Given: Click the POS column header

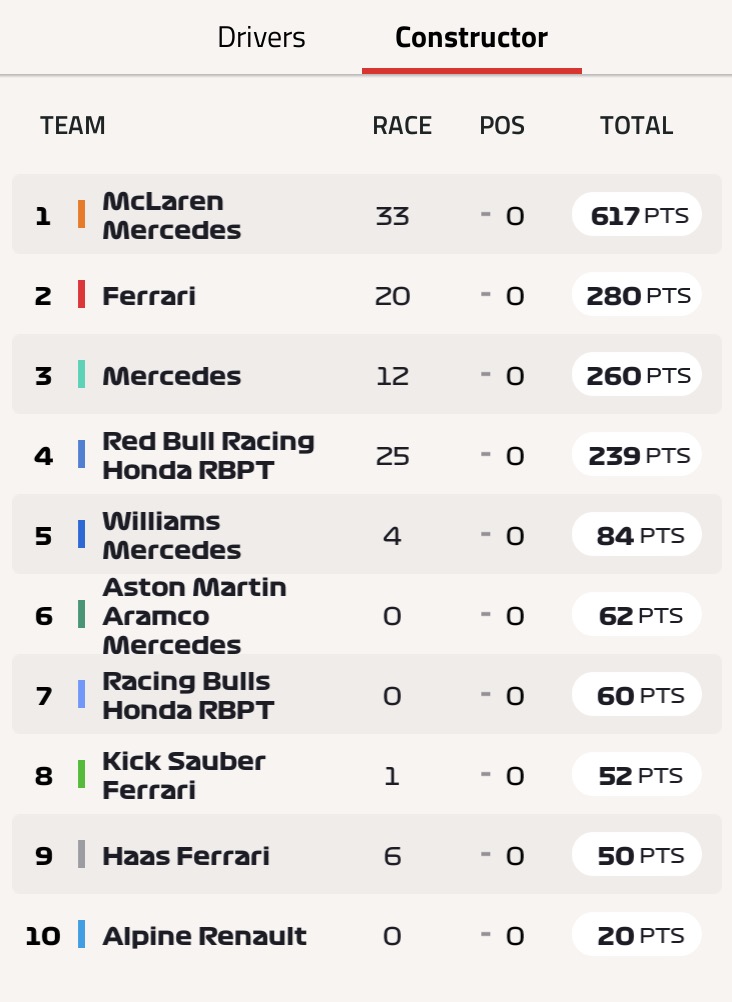Looking at the screenshot, I should click(x=502, y=125).
